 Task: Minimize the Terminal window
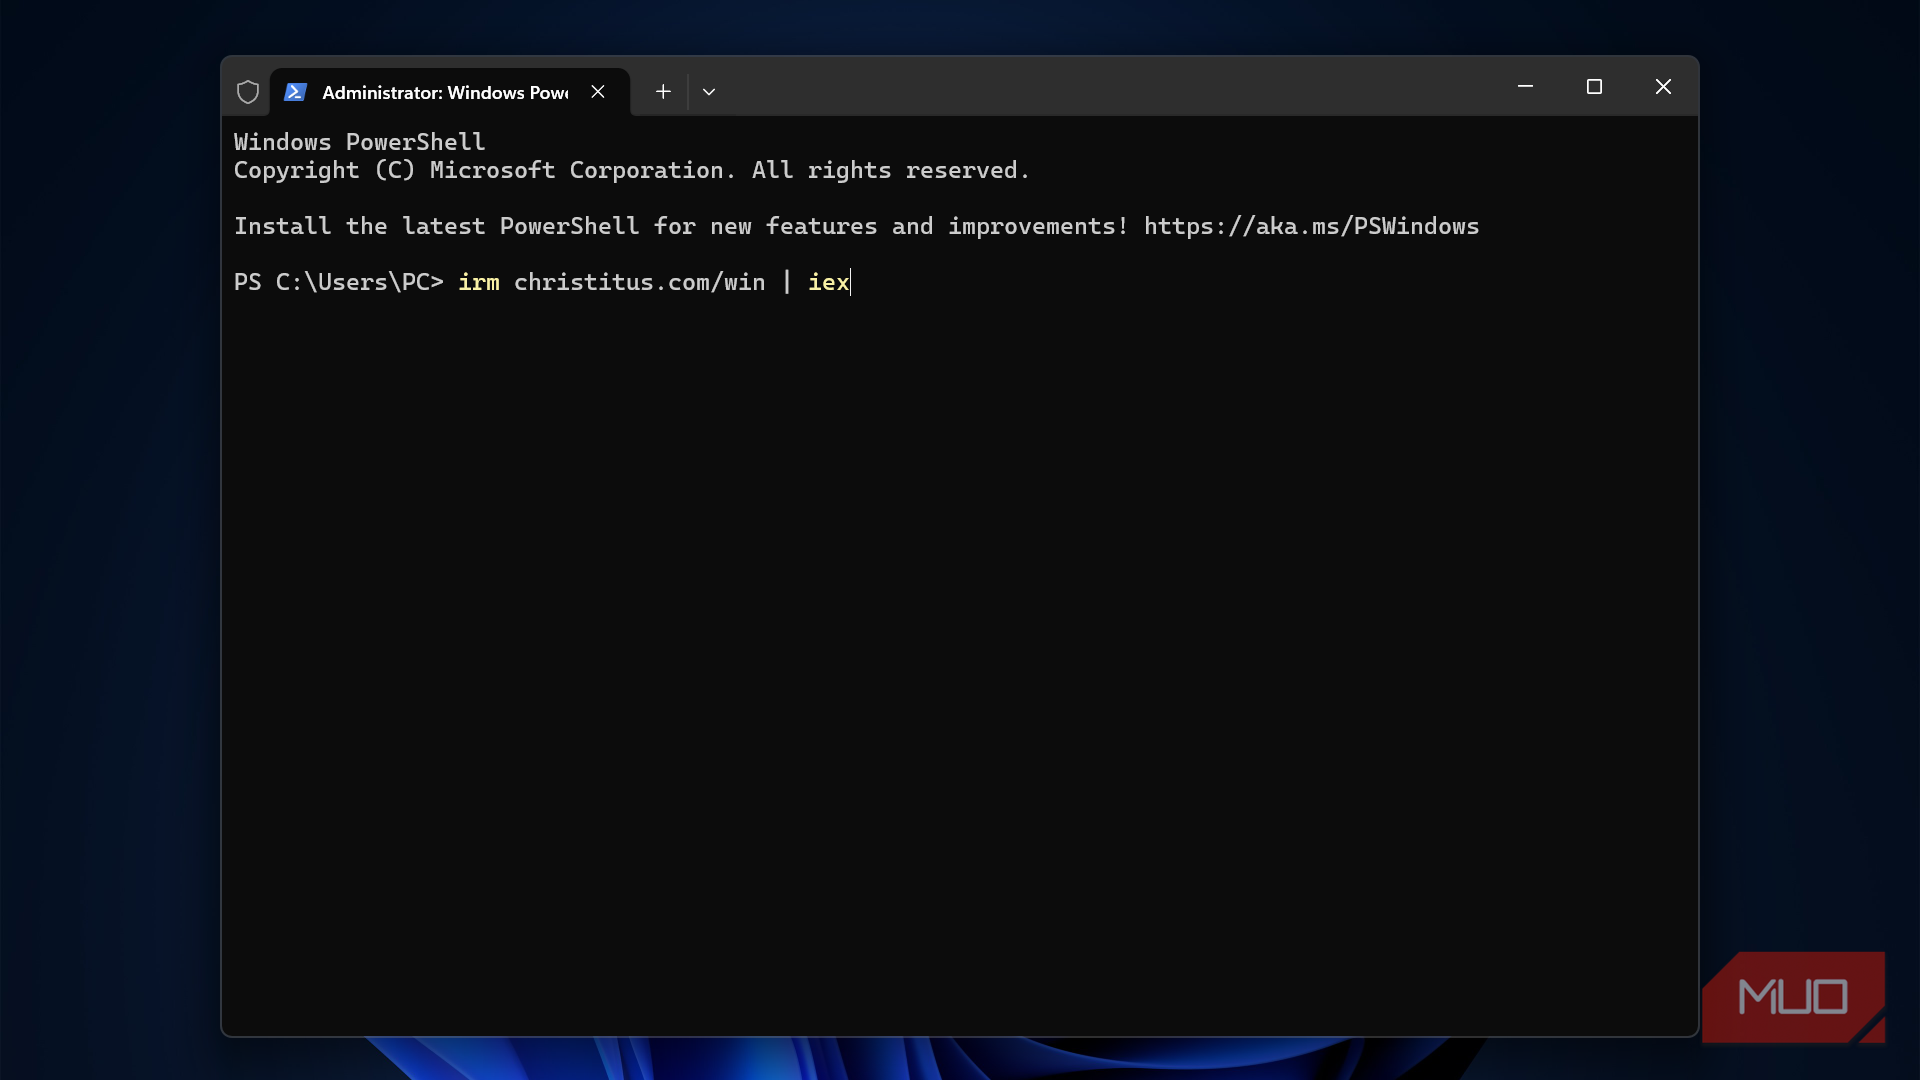[x=1525, y=87]
